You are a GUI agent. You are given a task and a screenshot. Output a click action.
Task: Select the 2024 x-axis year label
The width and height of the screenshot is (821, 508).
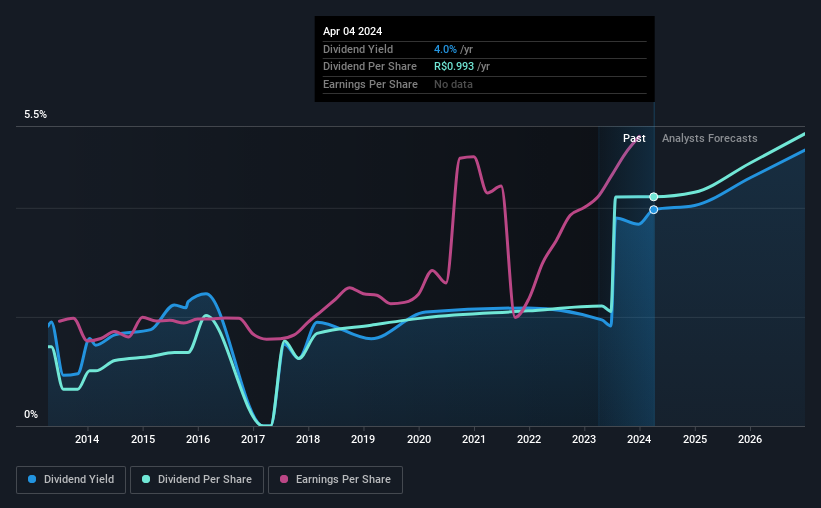(x=639, y=439)
